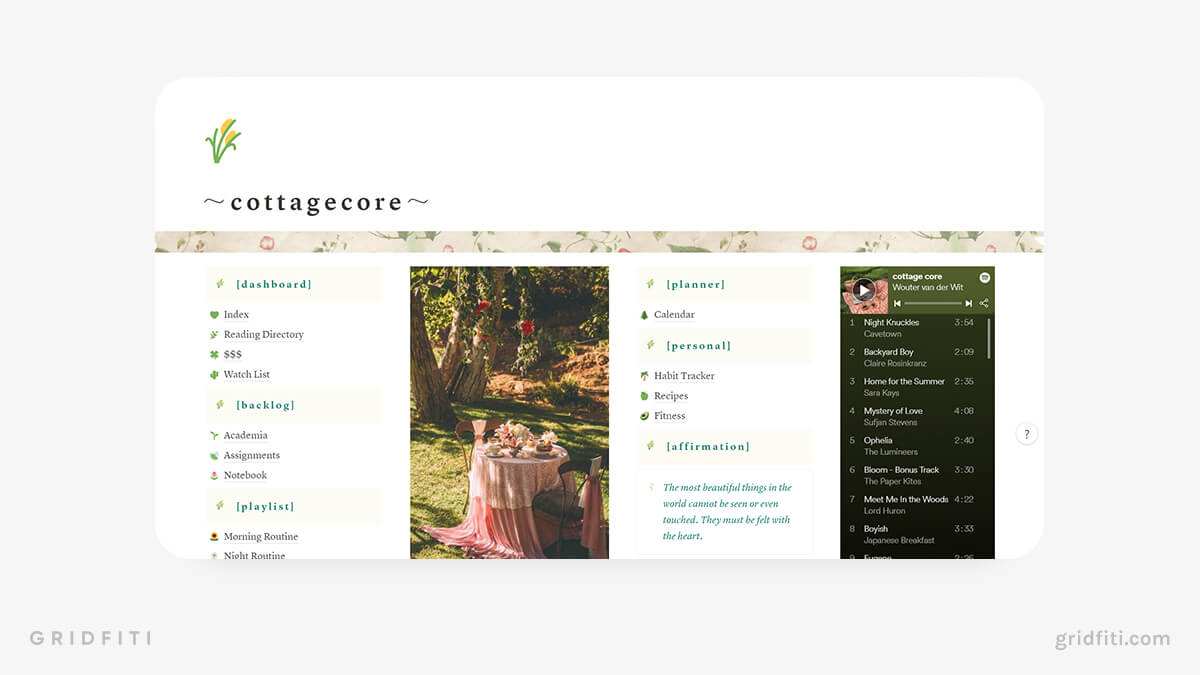Click the wheat icon in the dashboard header

[x=220, y=284]
